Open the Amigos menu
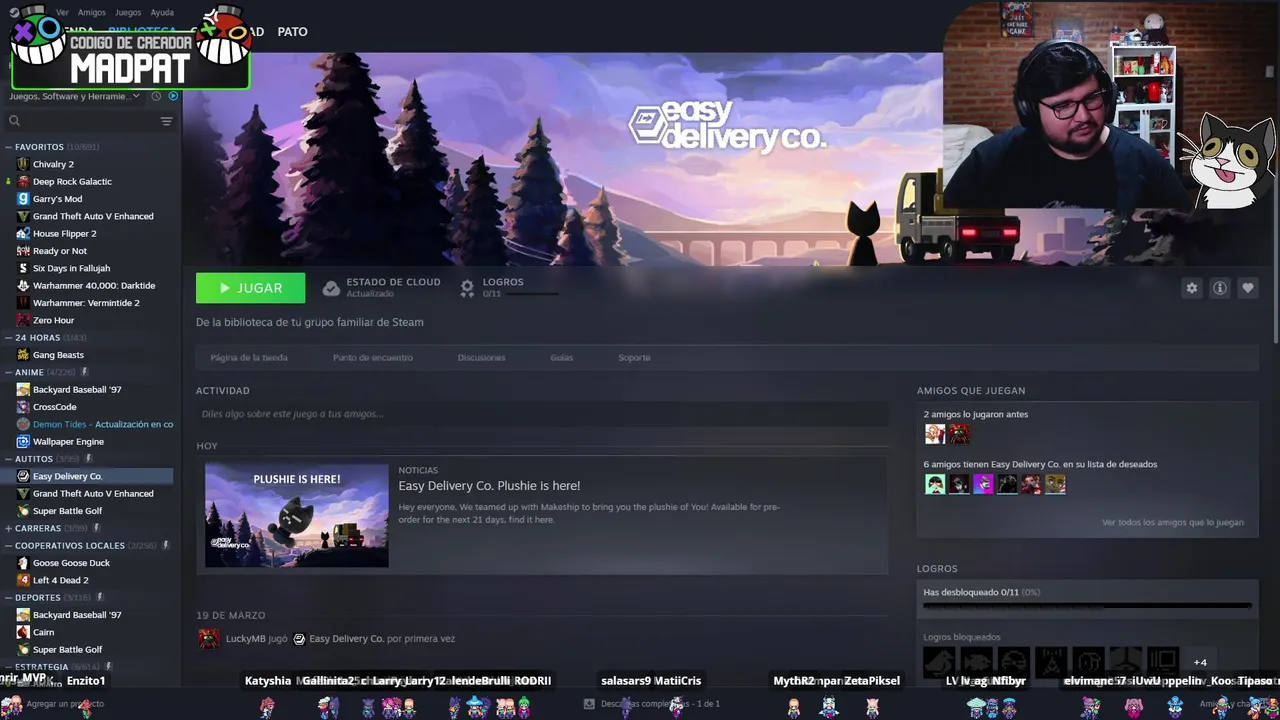The width and height of the screenshot is (1280, 720). click(92, 12)
